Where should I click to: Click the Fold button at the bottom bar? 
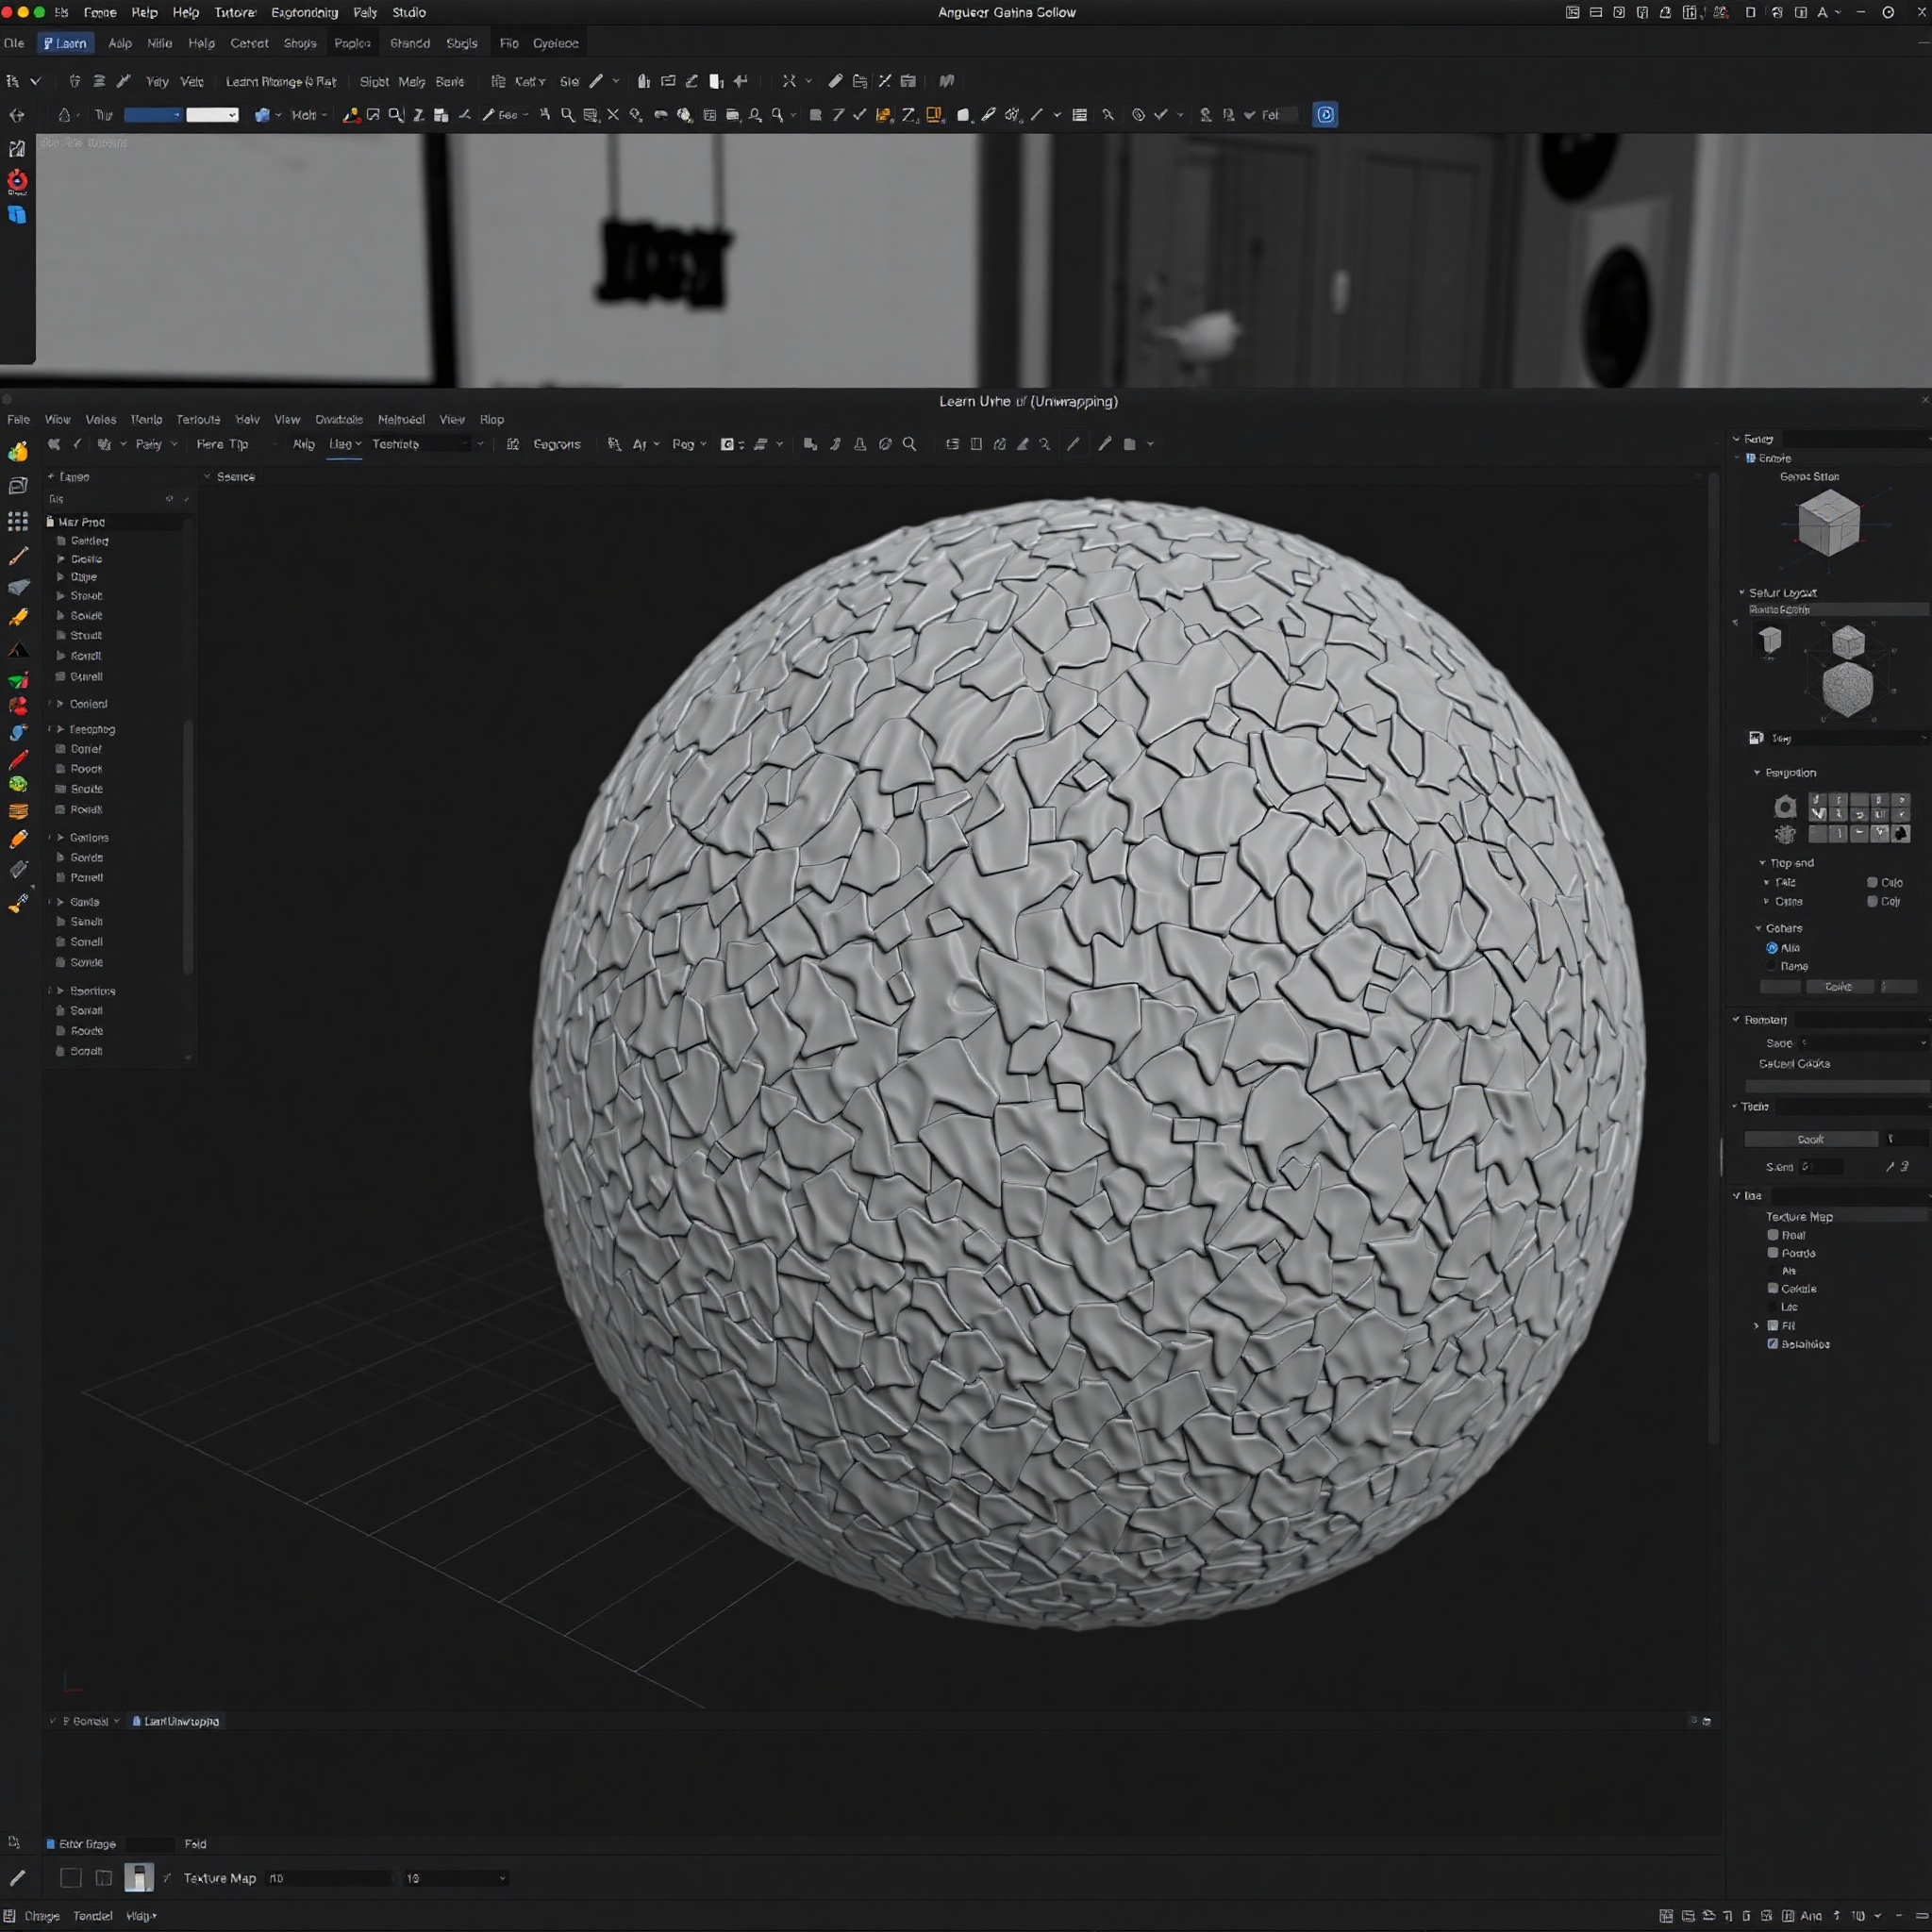coord(196,1843)
